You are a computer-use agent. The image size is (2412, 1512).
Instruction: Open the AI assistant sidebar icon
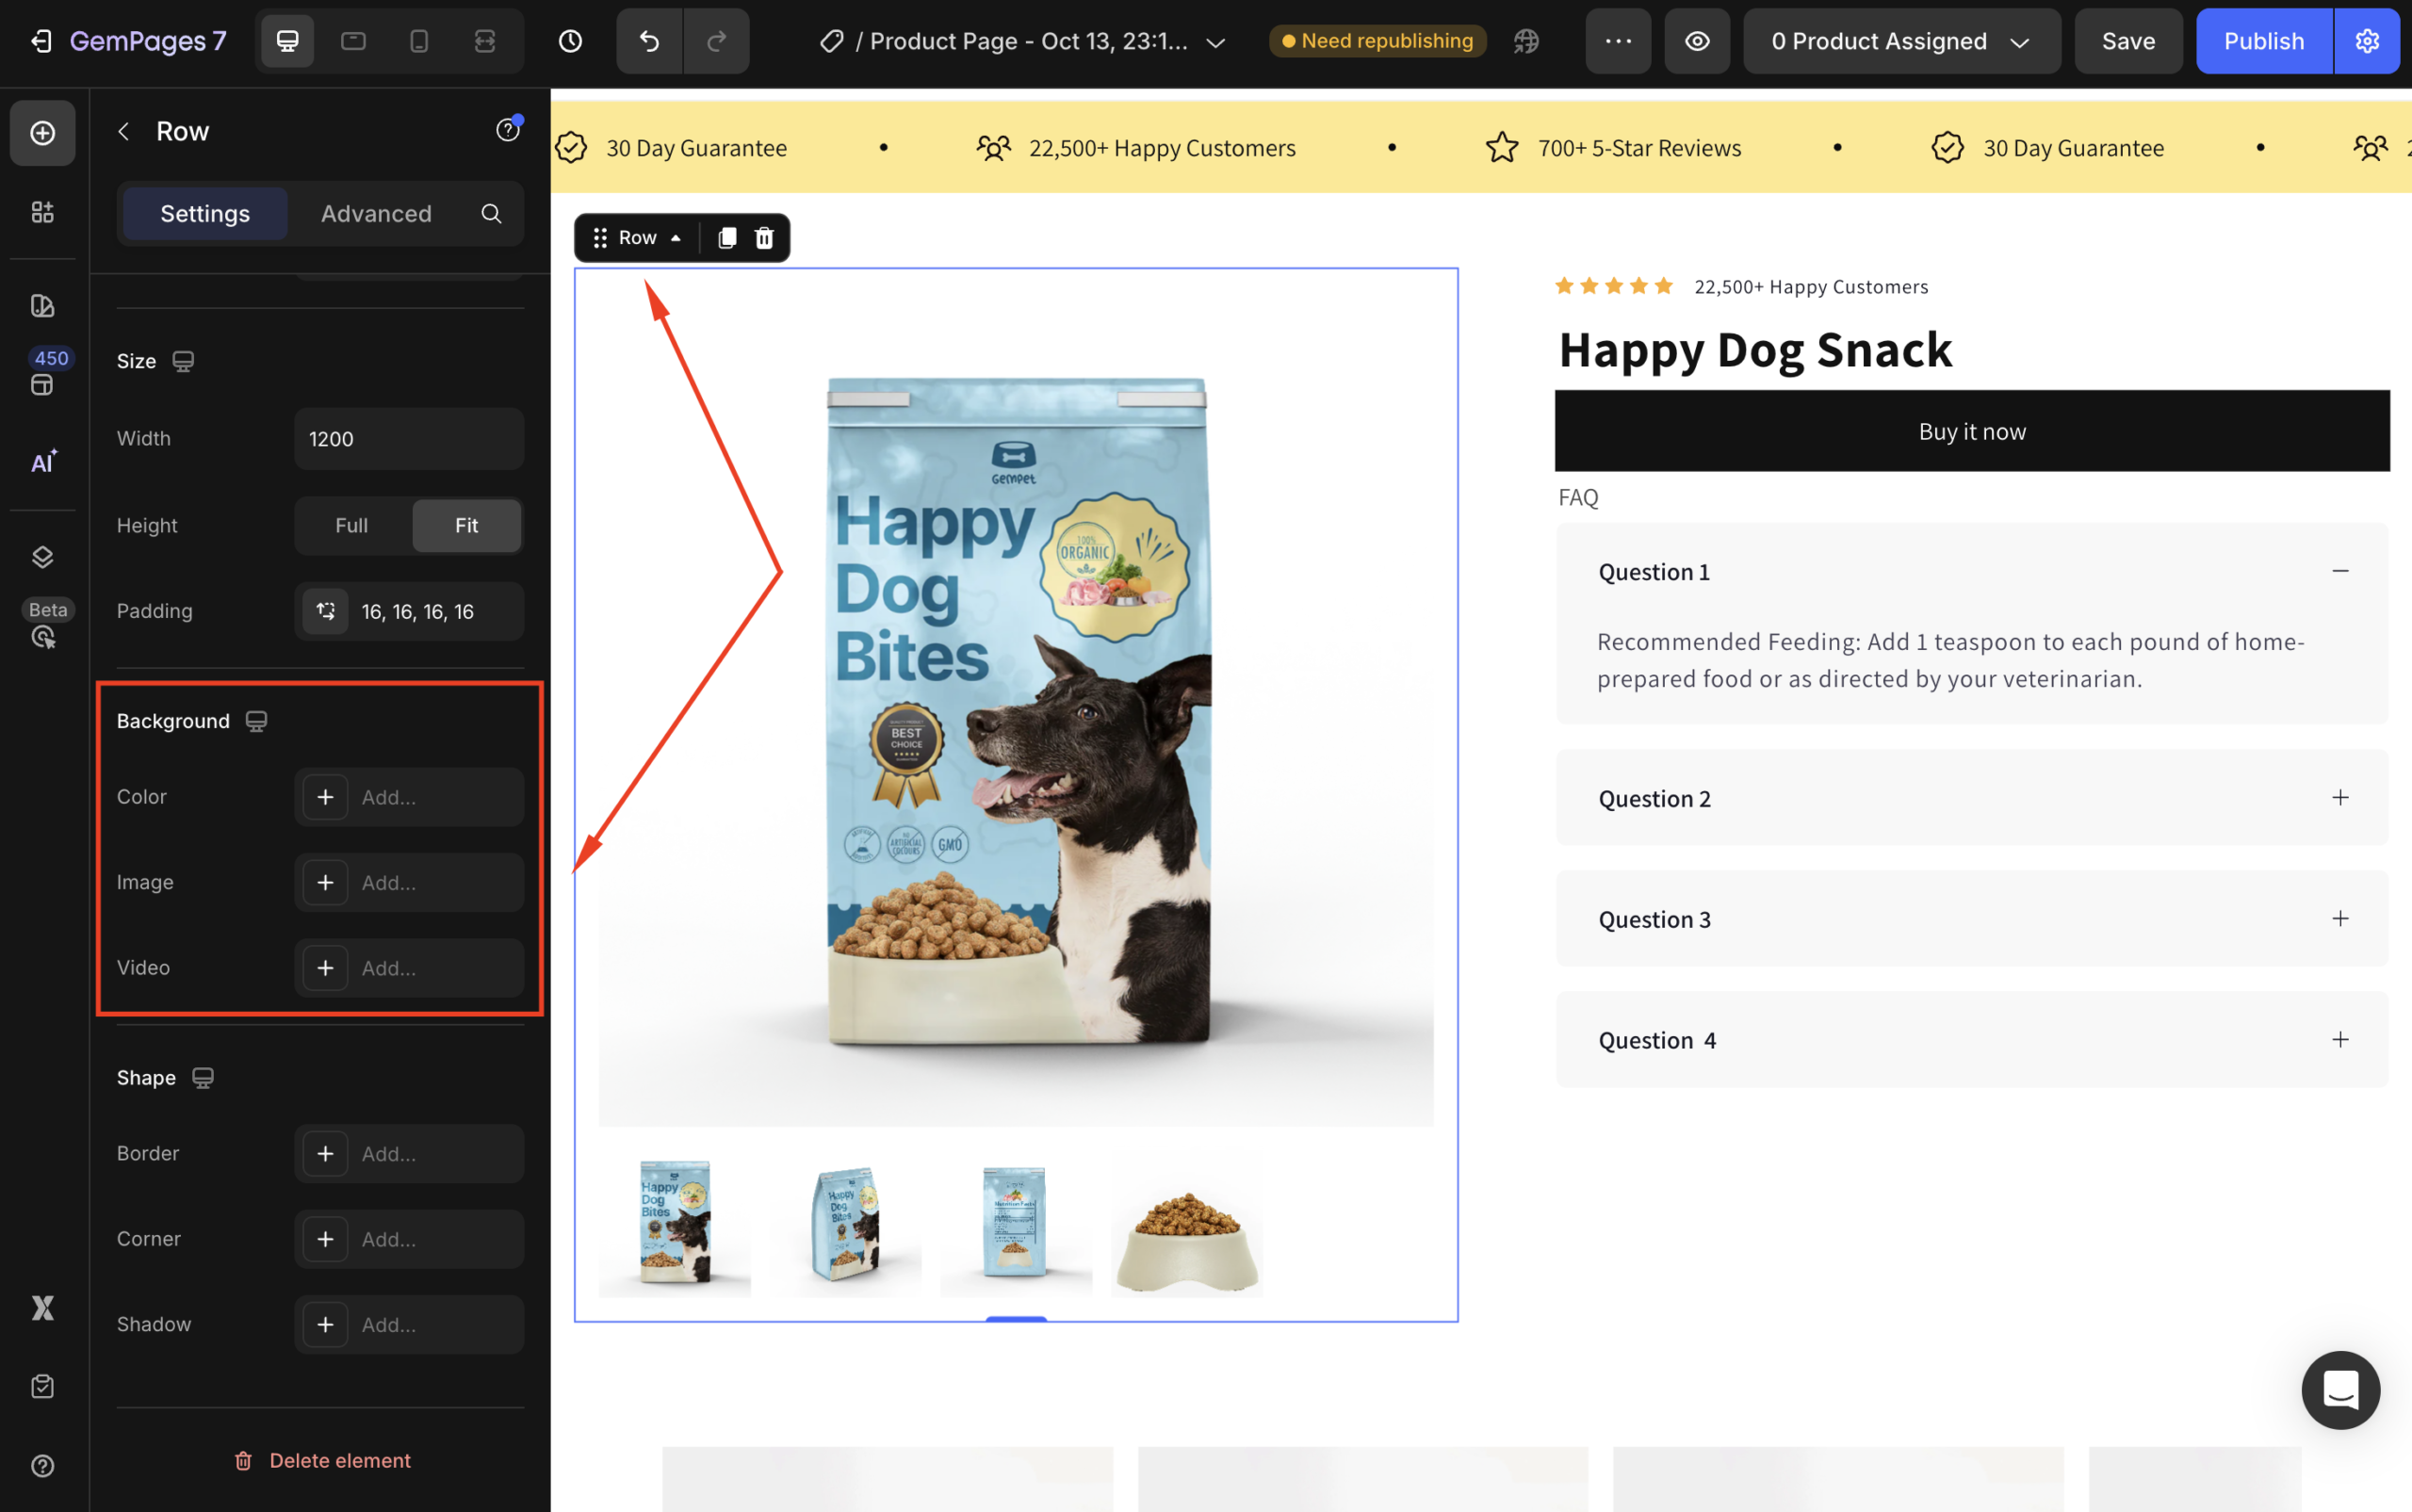(x=42, y=462)
